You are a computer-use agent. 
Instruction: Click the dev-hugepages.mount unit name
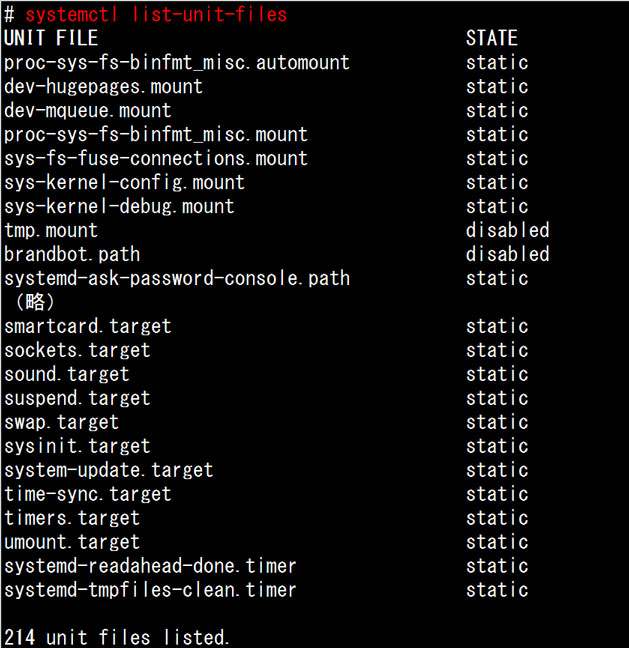click(104, 86)
